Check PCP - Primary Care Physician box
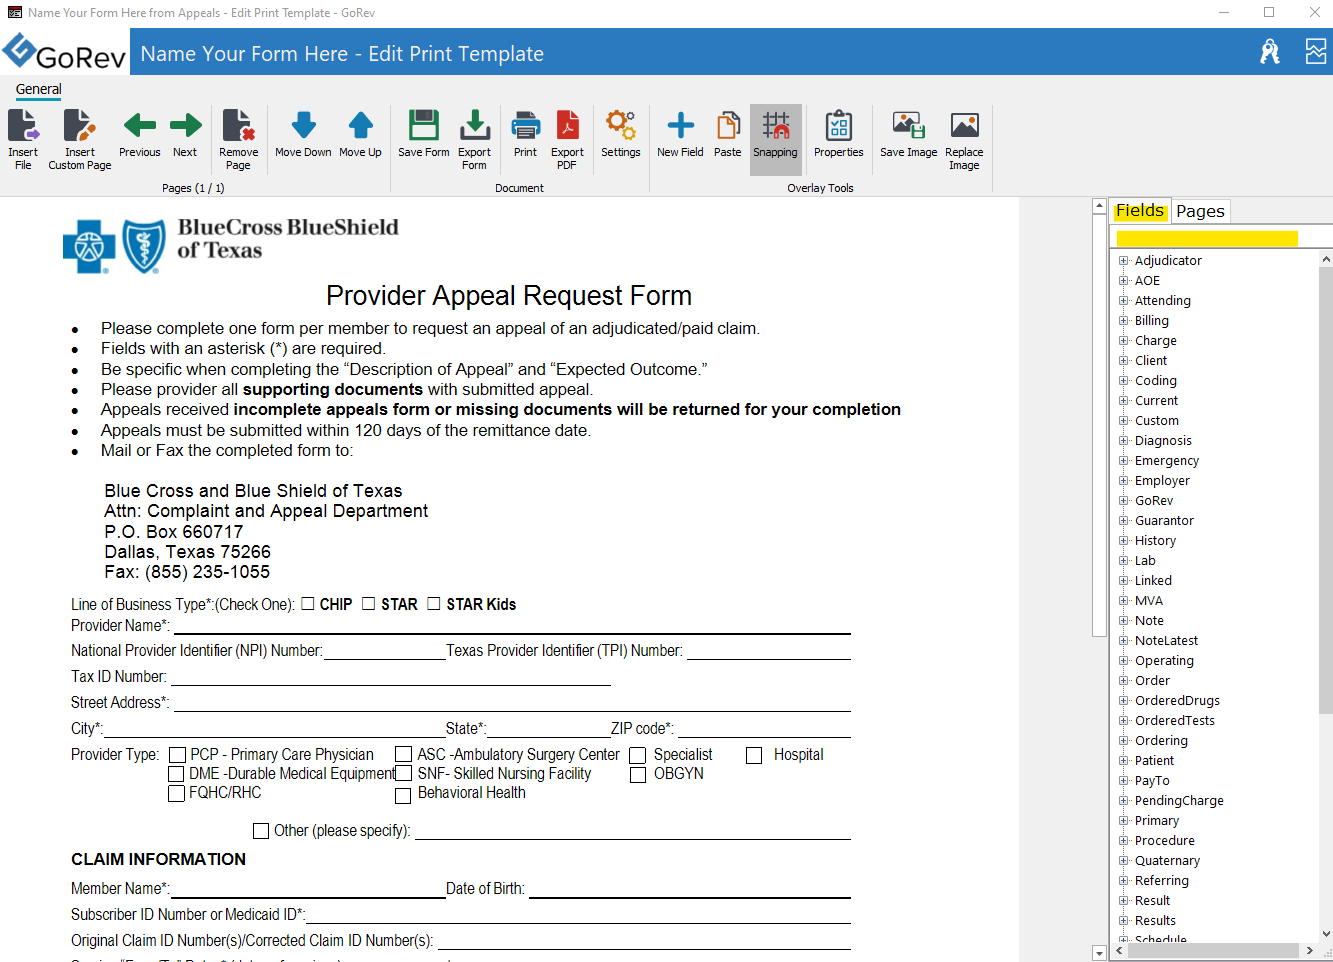1333x962 pixels. 177,755
